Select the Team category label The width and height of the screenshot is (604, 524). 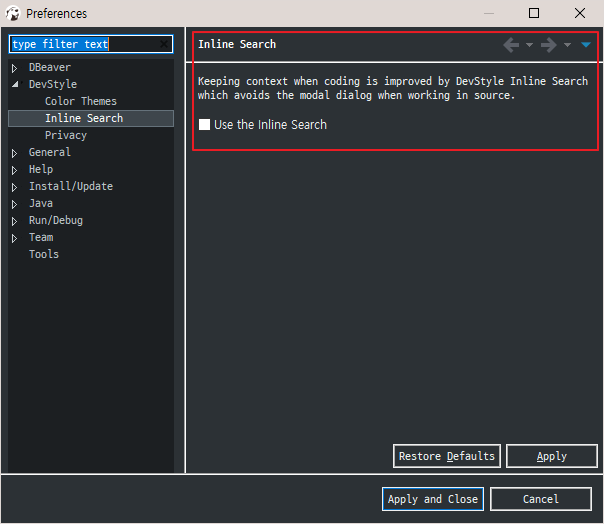click(x=41, y=237)
